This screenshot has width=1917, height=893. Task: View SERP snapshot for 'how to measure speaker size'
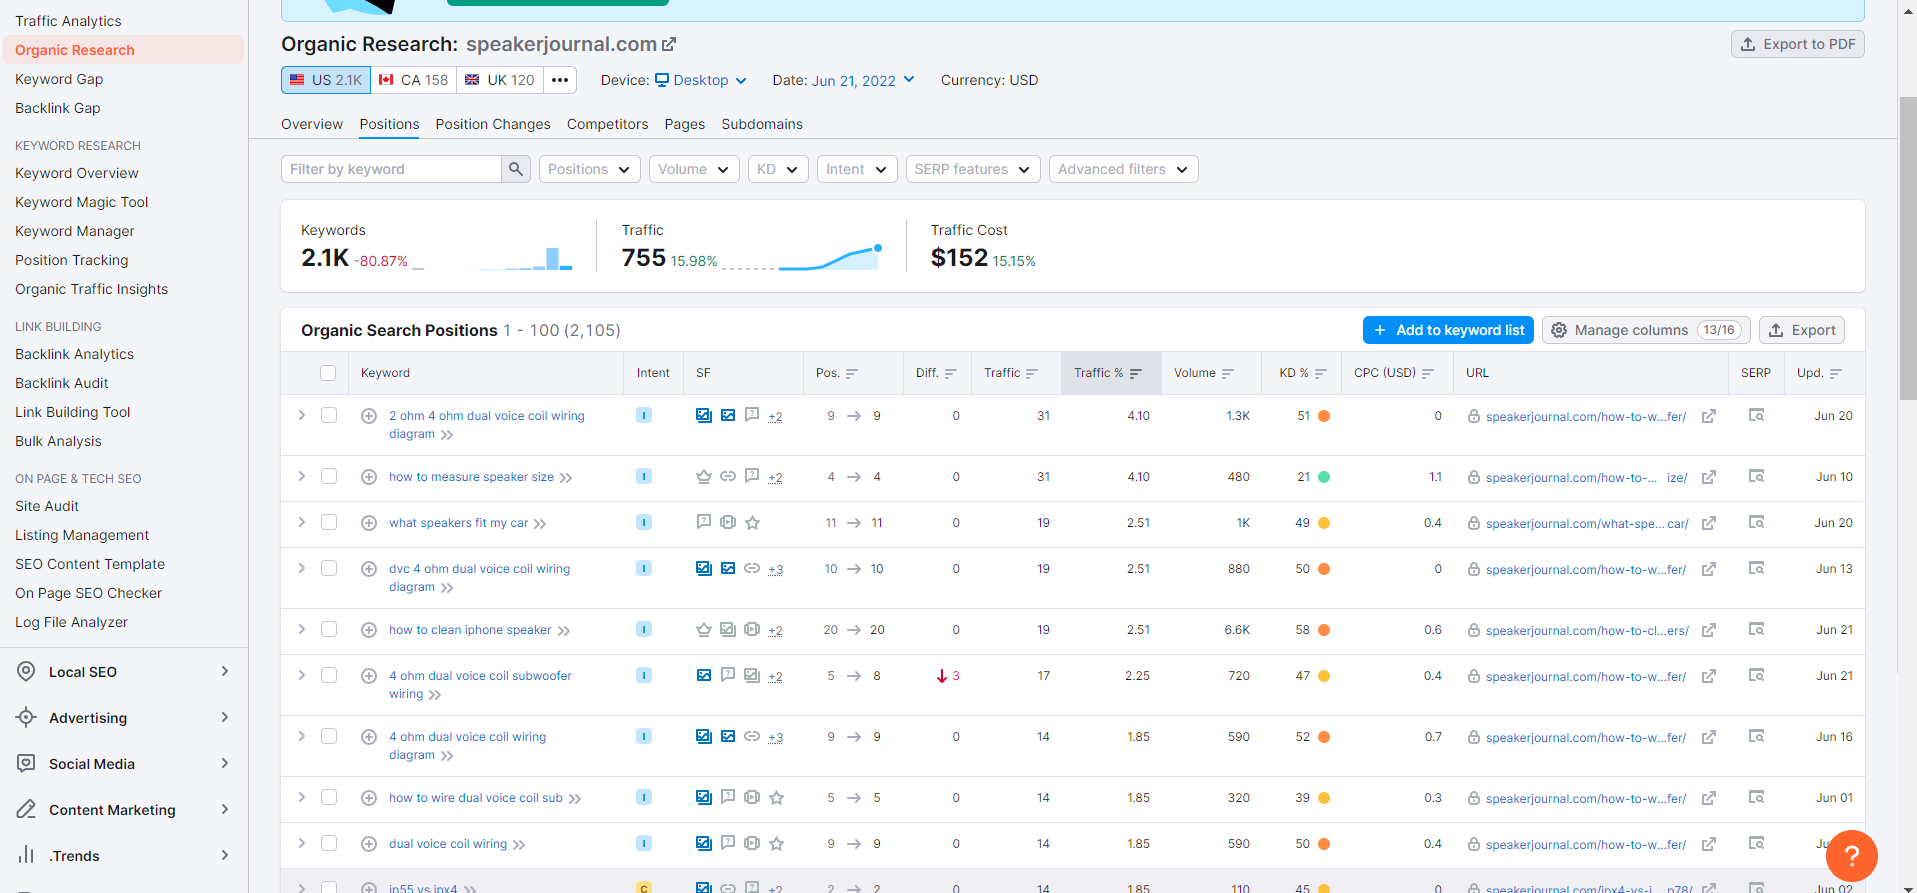coord(1756,476)
